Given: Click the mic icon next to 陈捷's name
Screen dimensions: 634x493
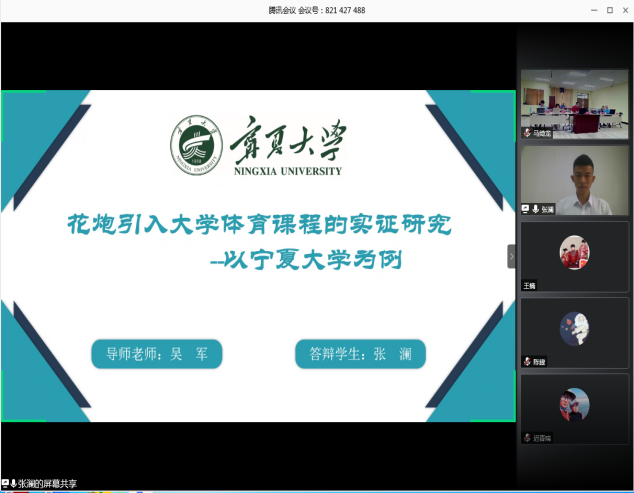Looking at the screenshot, I should click(527, 361).
